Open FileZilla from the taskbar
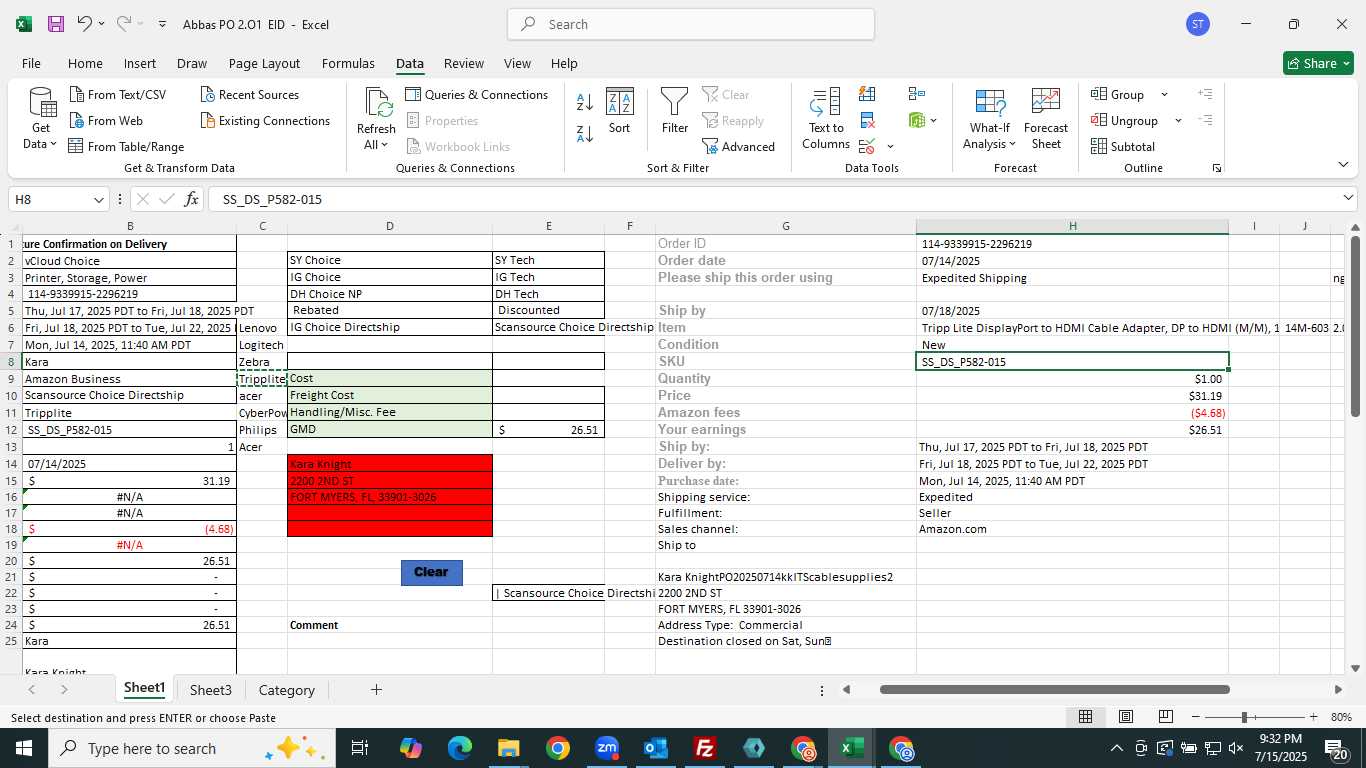Screen dimensions: 1366x768 (705, 748)
